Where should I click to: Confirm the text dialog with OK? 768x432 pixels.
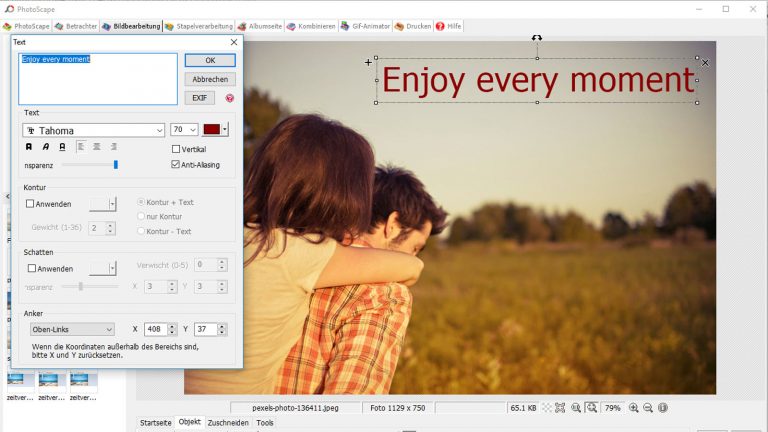(210, 60)
